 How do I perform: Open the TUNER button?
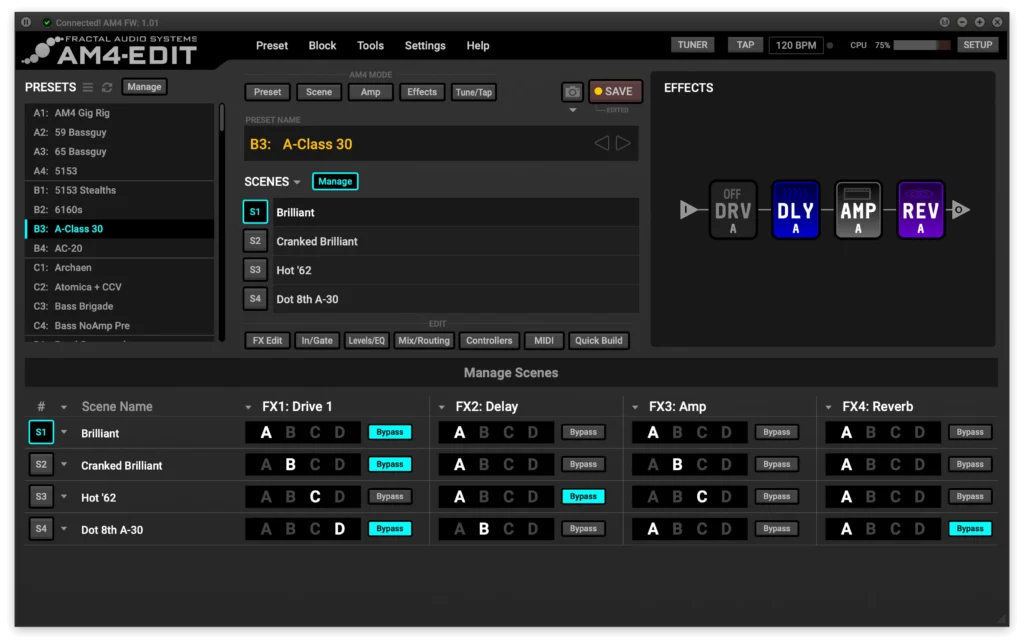coord(692,45)
